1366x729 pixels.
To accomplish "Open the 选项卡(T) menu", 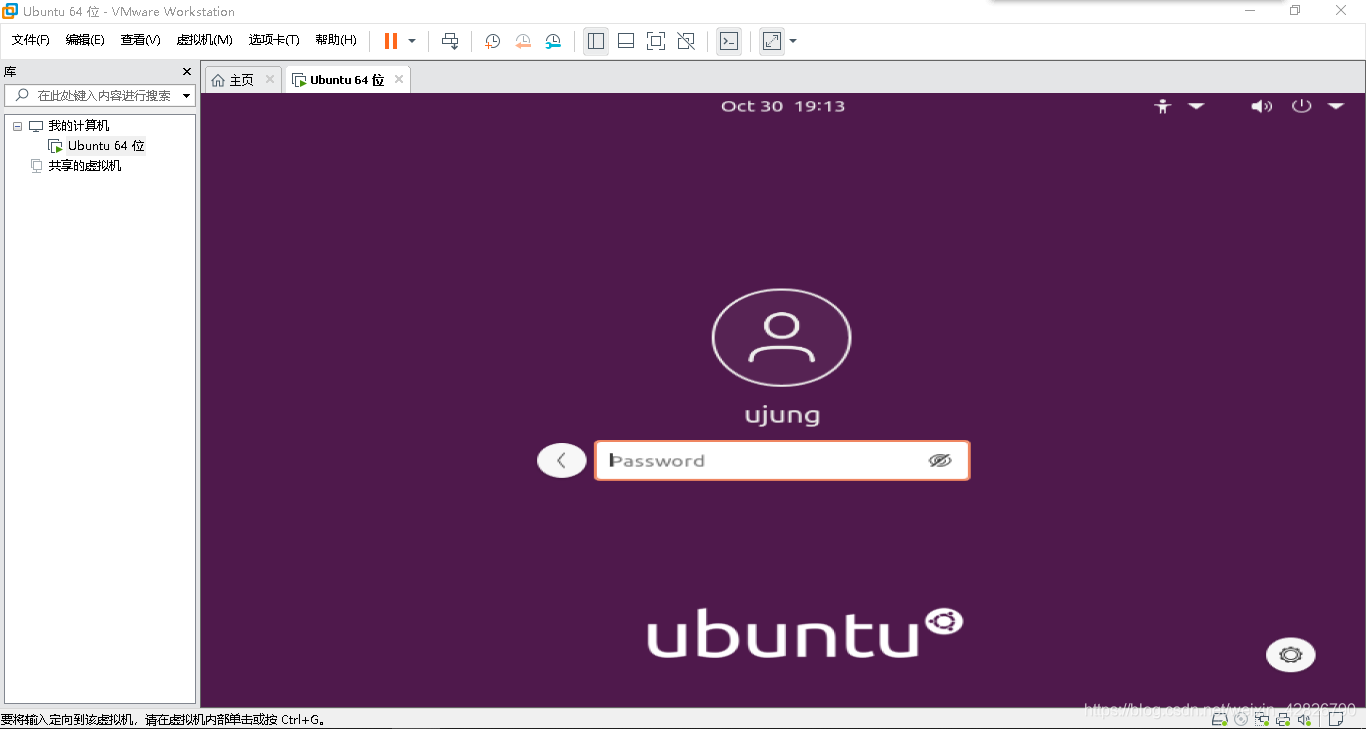I will pyautogui.click(x=274, y=40).
